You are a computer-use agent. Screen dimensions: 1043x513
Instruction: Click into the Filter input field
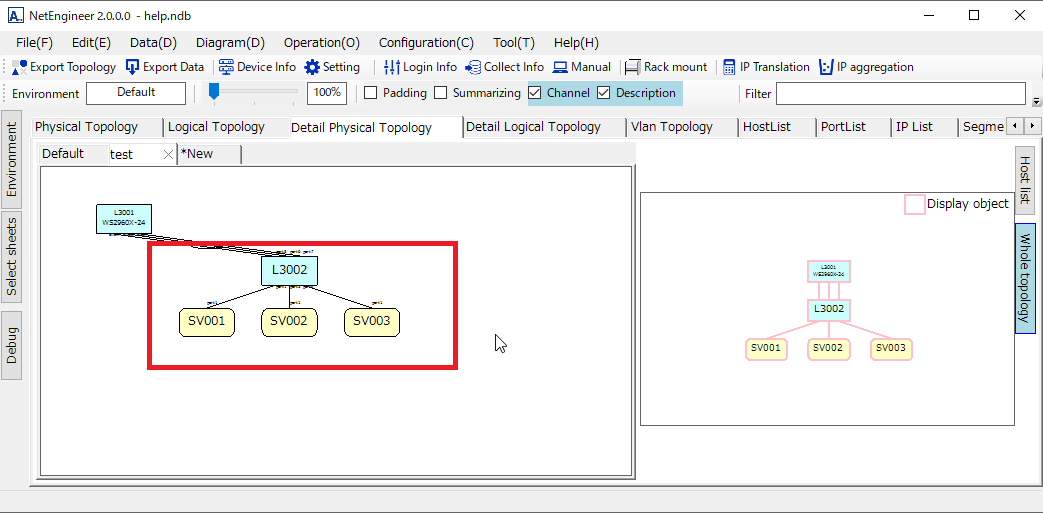point(900,93)
